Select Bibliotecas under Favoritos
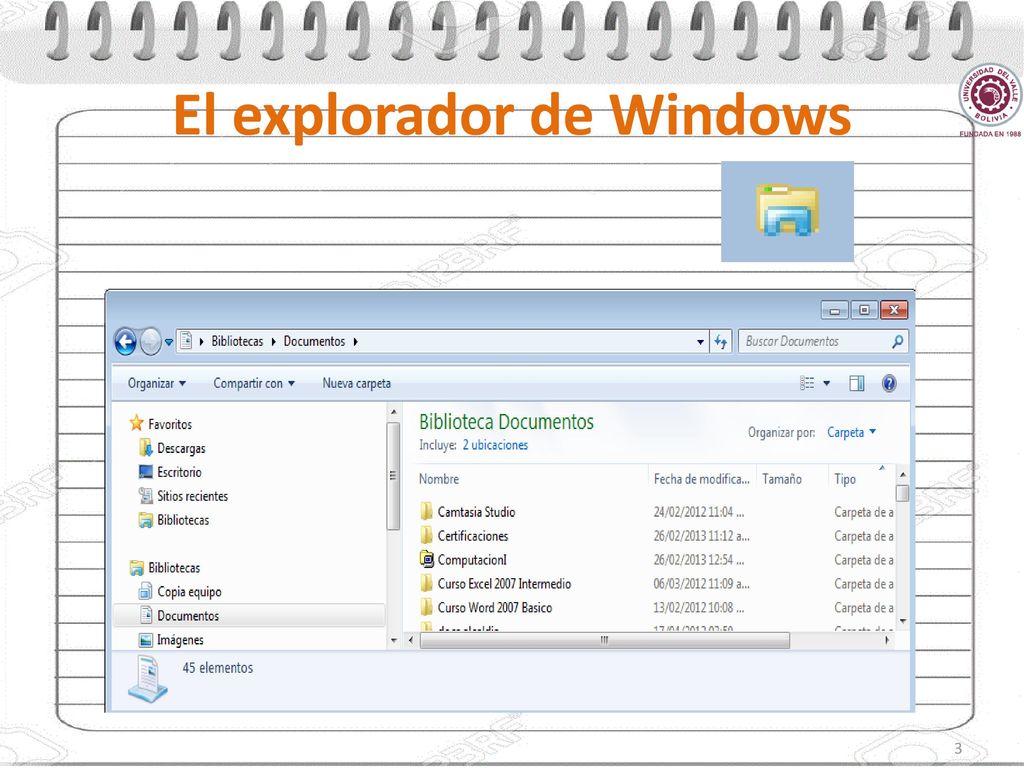Screen dimensions: 1024x768 (183, 520)
